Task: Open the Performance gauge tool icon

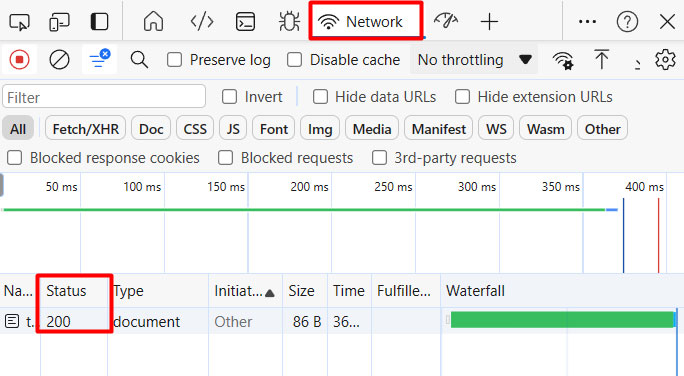Action: pos(446,21)
